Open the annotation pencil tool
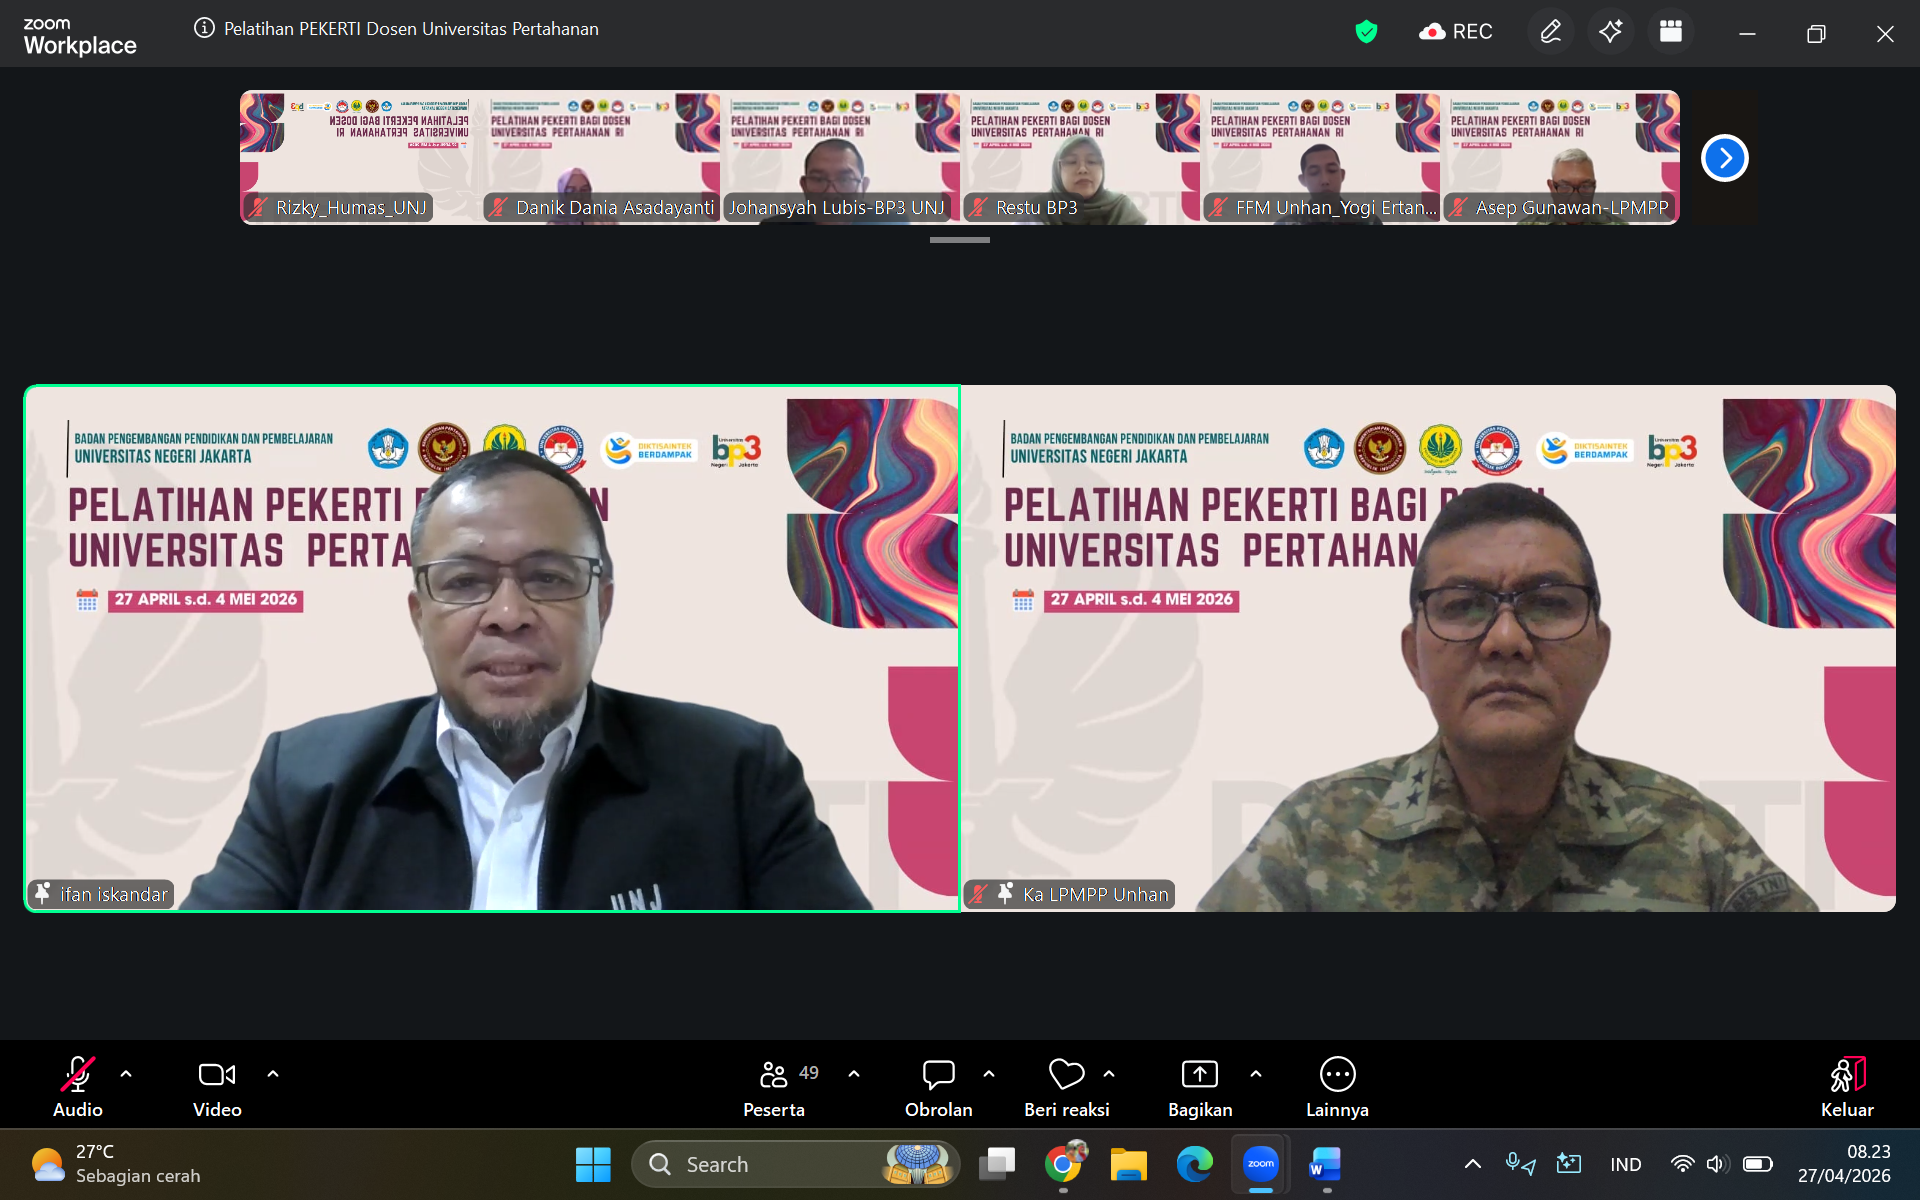Image resolution: width=1920 pixels, height=1200 pixels. pos(1550,32)
